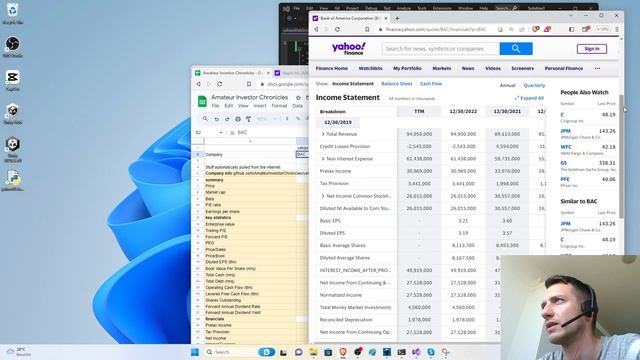Star the Amateur Investor Chronicles spreadsheet
The image size is (640, 360).
(298, 98)
